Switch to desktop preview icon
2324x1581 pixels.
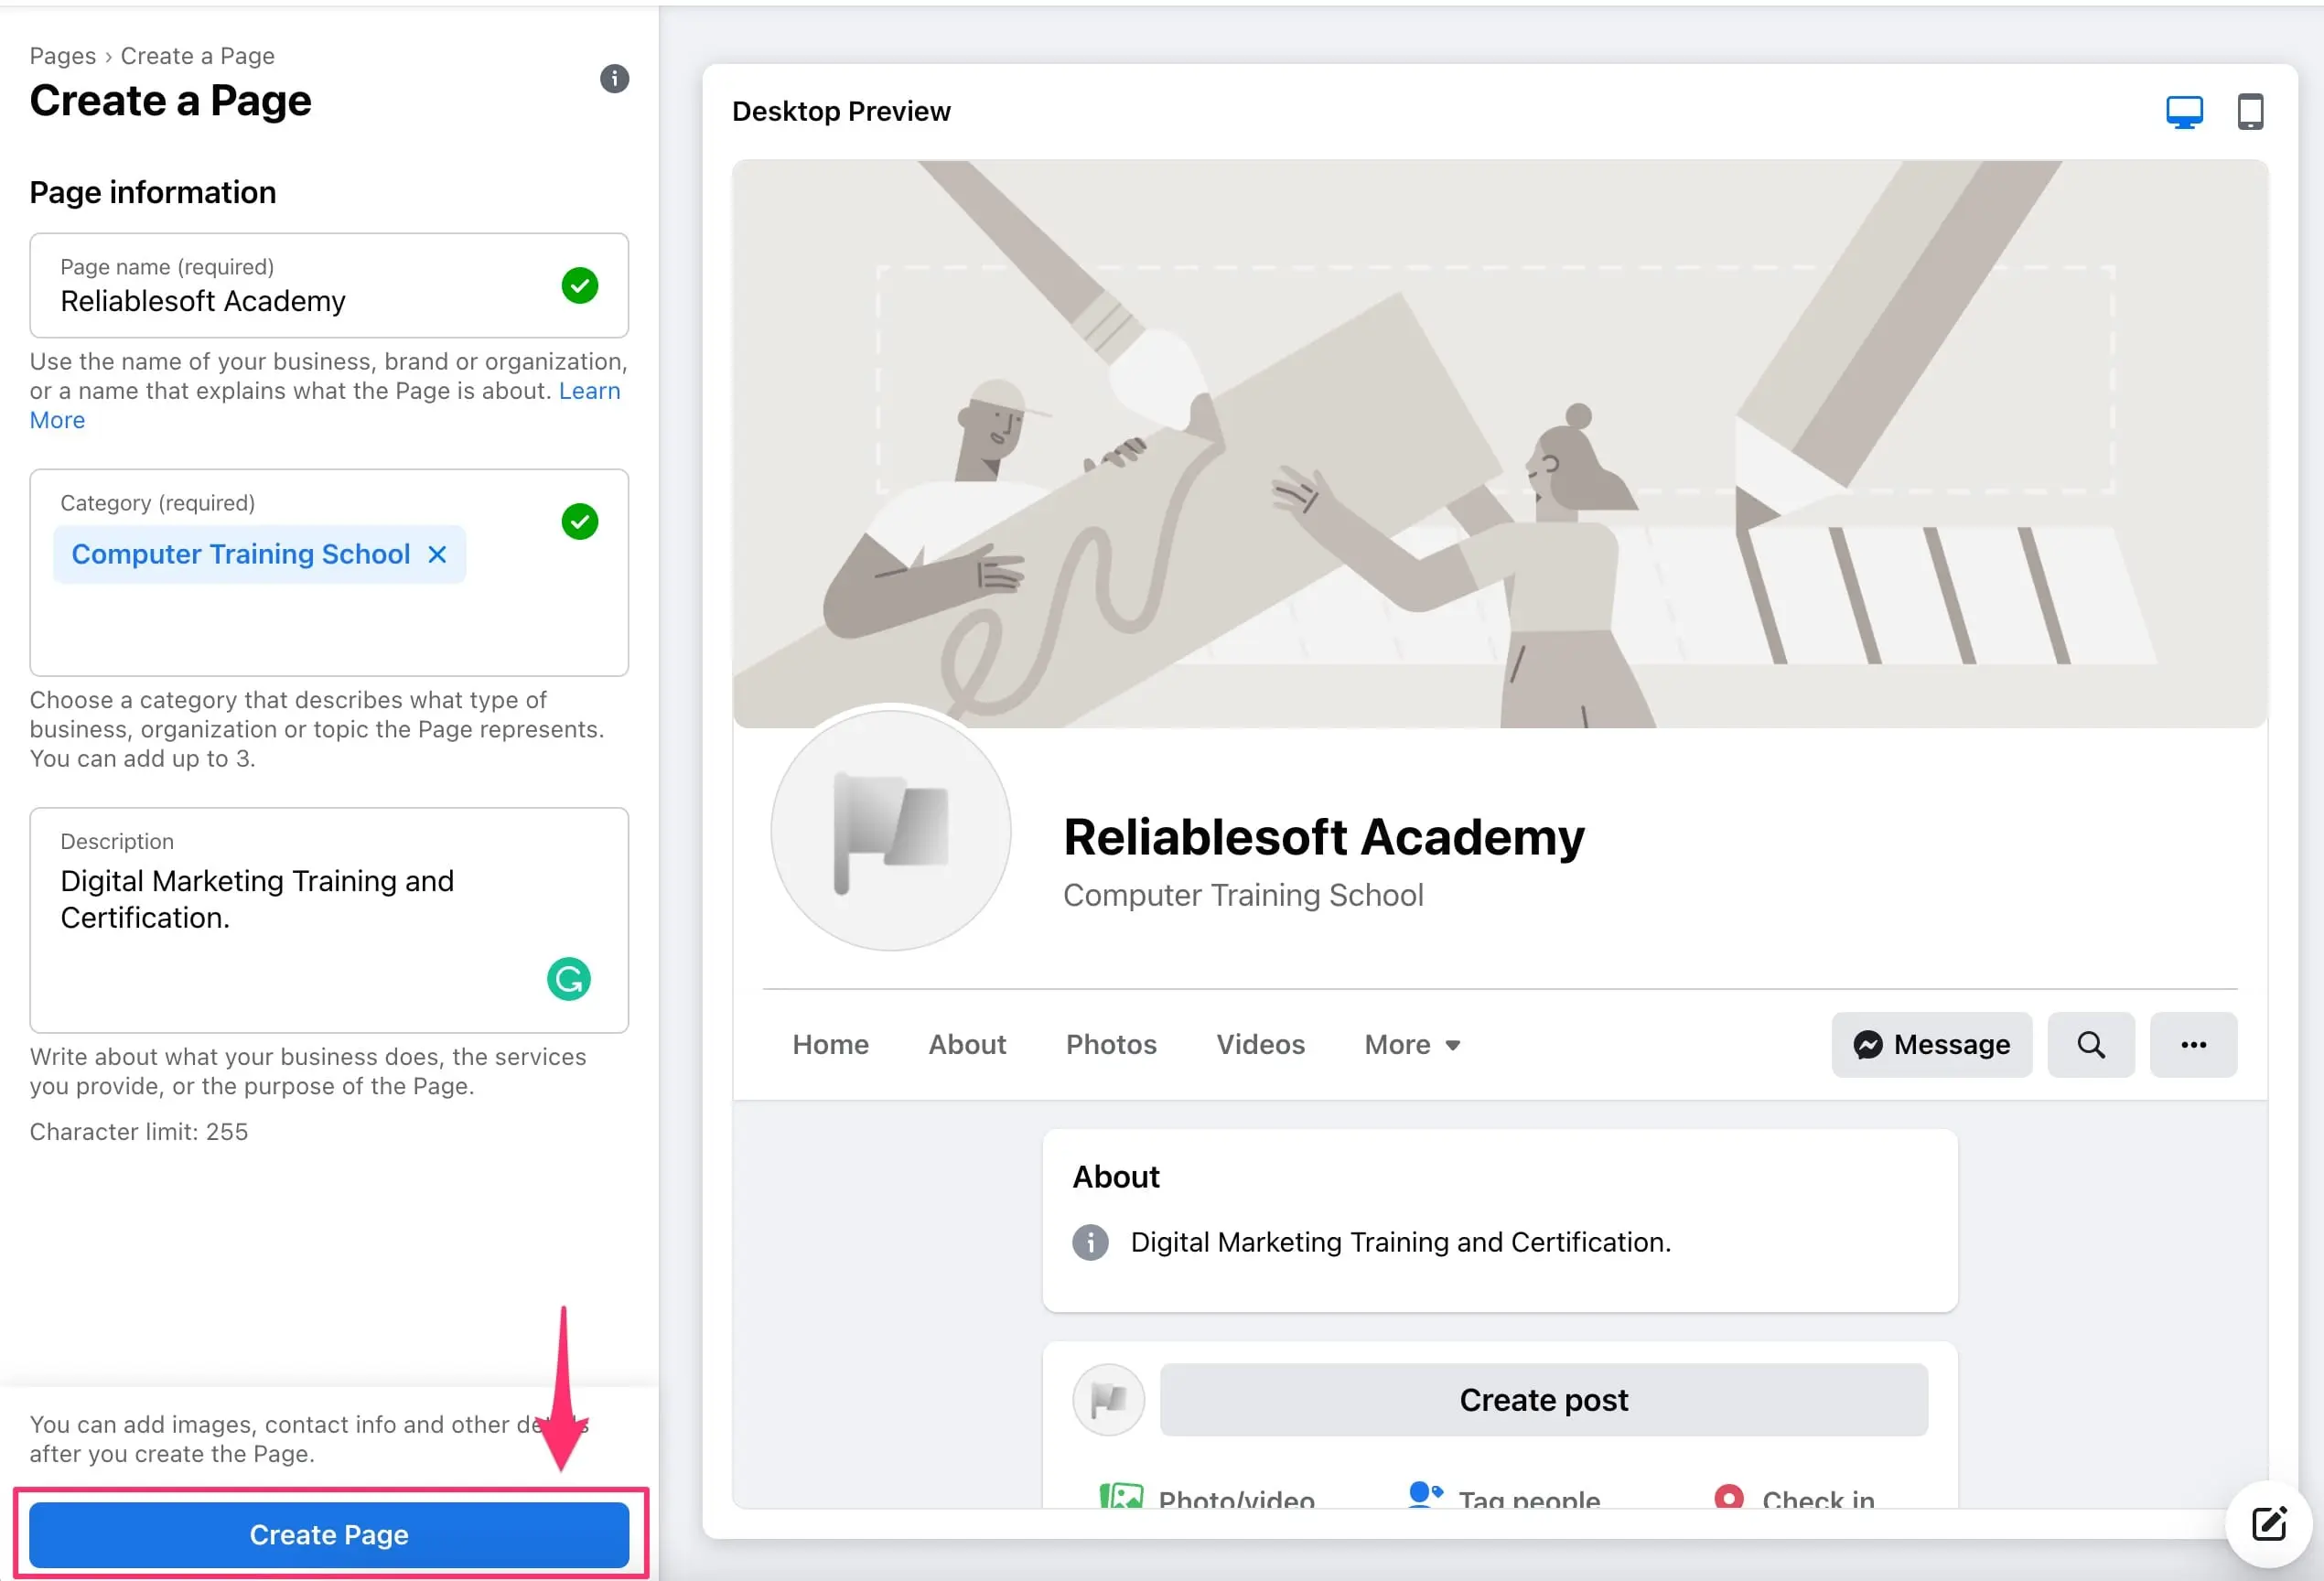tap(2184, 112)
